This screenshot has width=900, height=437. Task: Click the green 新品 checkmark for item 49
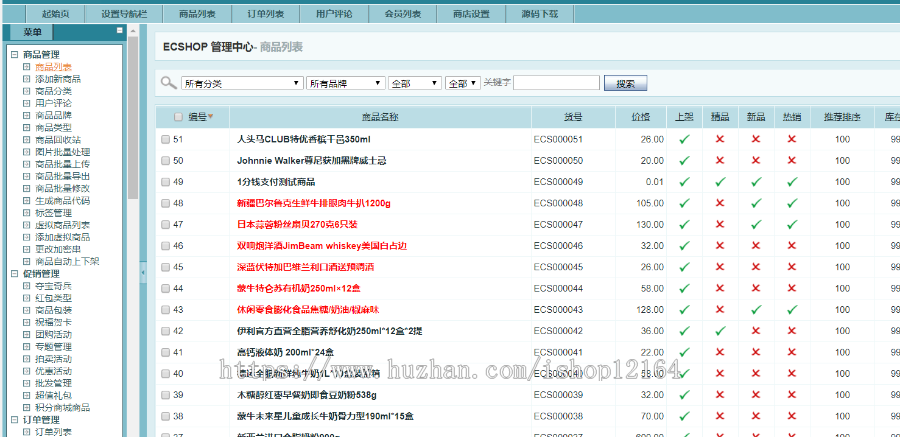click(x=756, y=181)
